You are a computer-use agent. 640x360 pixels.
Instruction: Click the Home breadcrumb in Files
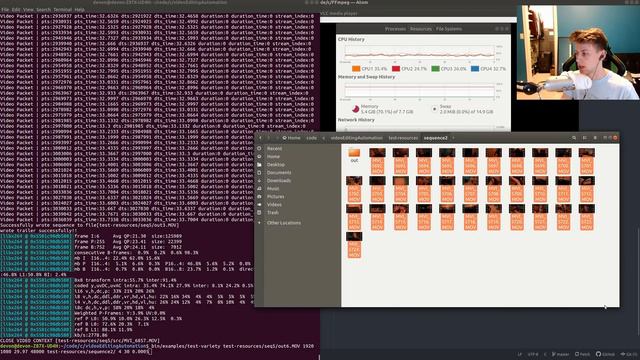click(291, 138)
